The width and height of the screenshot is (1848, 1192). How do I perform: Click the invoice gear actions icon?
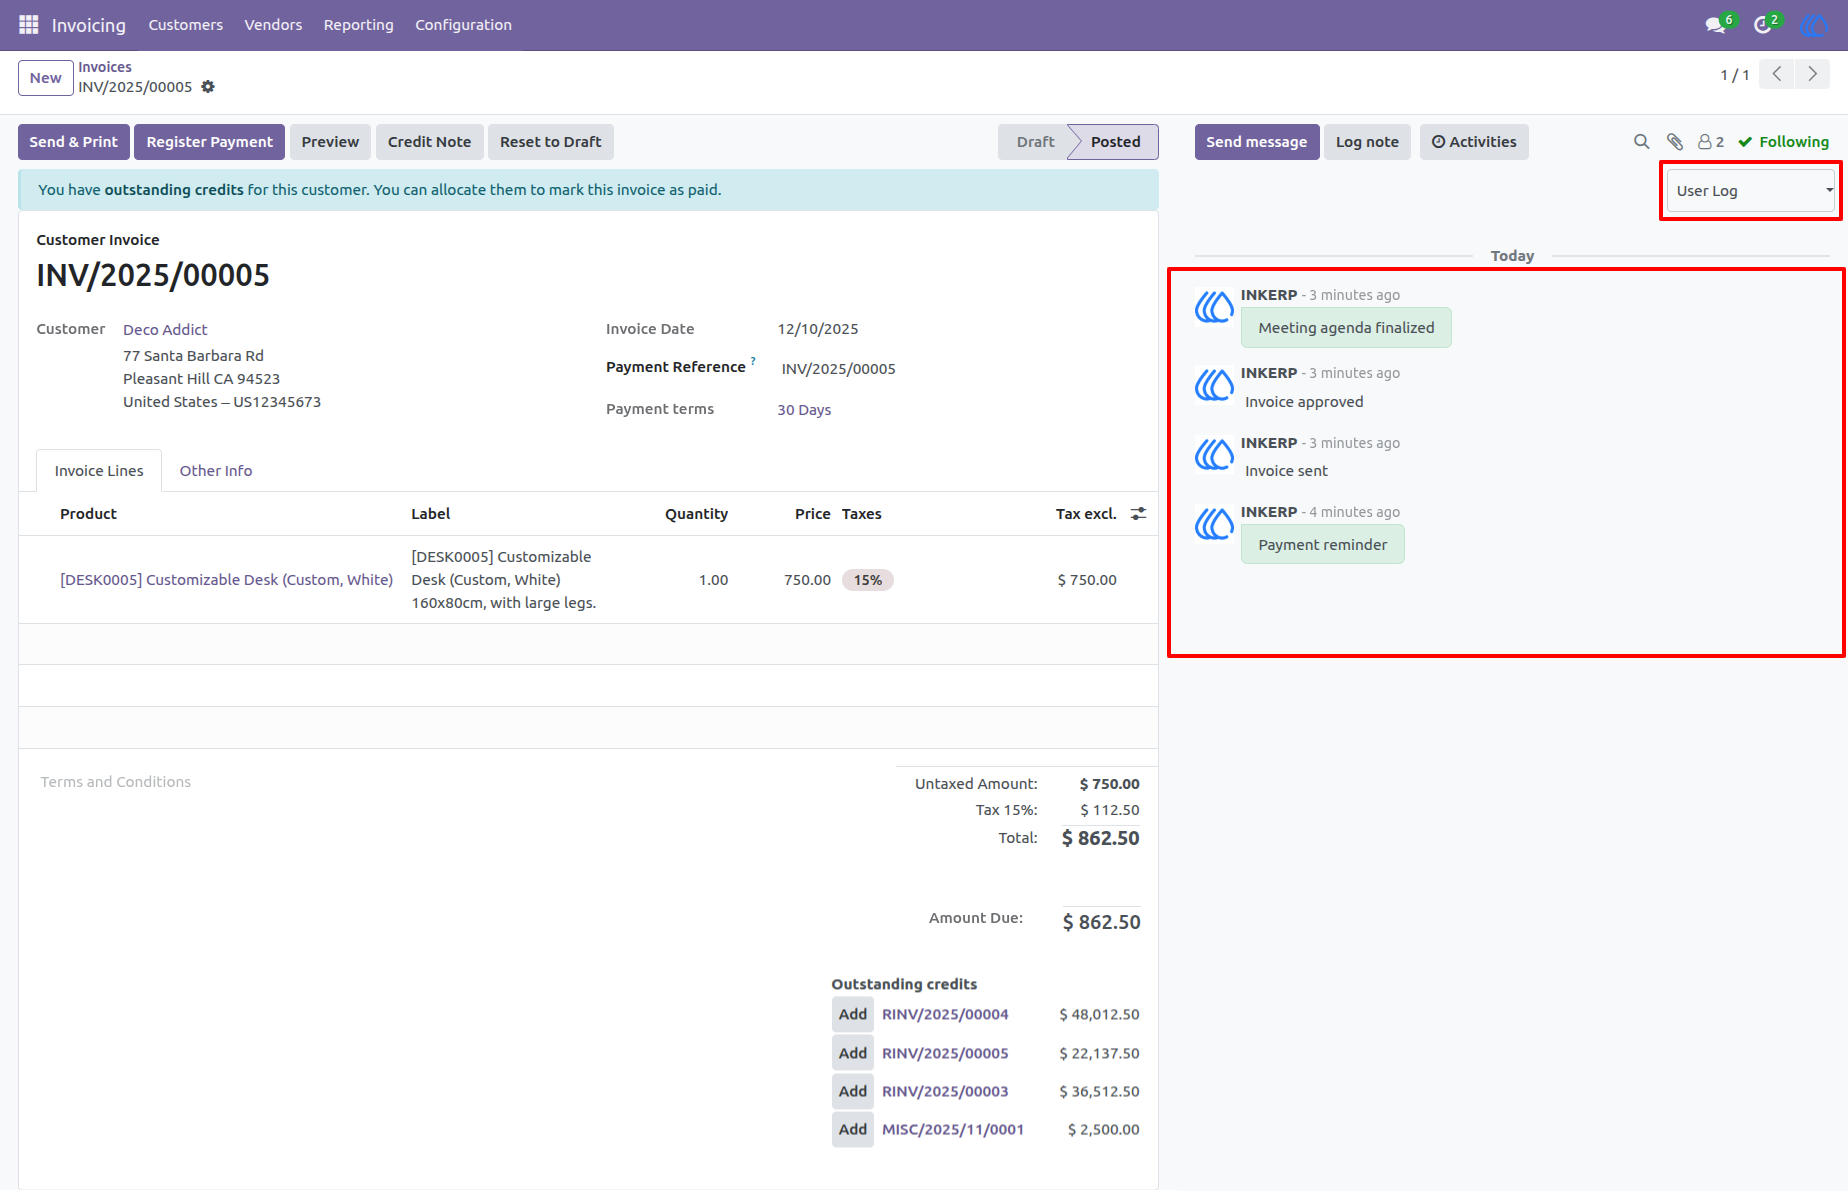(x=208, y=87)
